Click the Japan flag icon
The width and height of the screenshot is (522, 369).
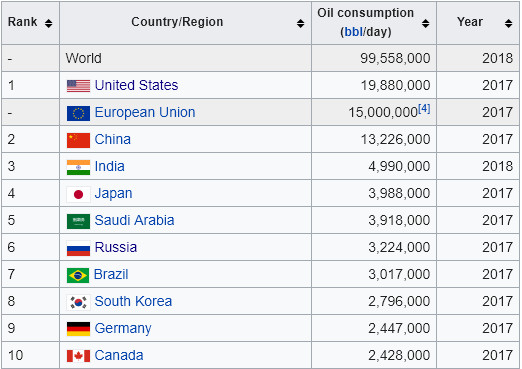pyautogui.click(x=78, y=194)
